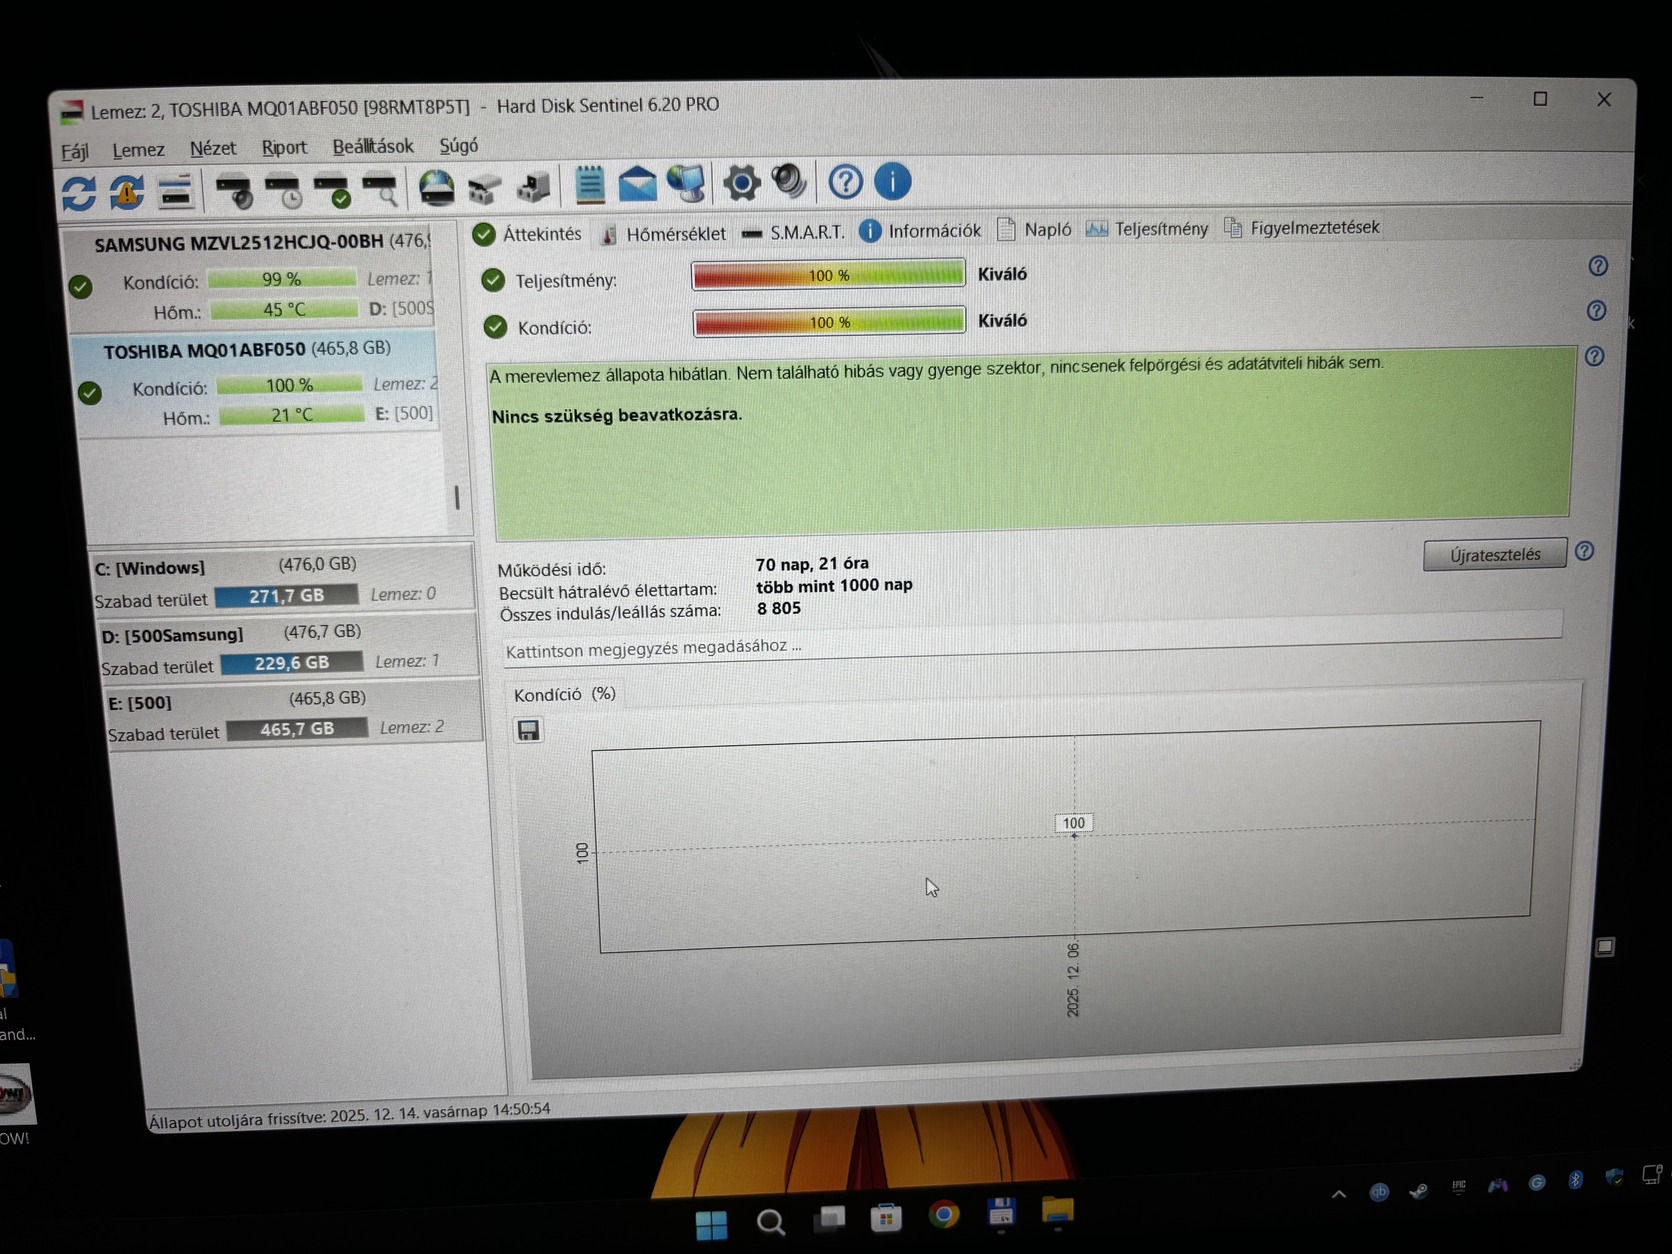Click the globe-on-disk toolbar icon
The image size is (1672, 1254).
(x=437, y=186)
